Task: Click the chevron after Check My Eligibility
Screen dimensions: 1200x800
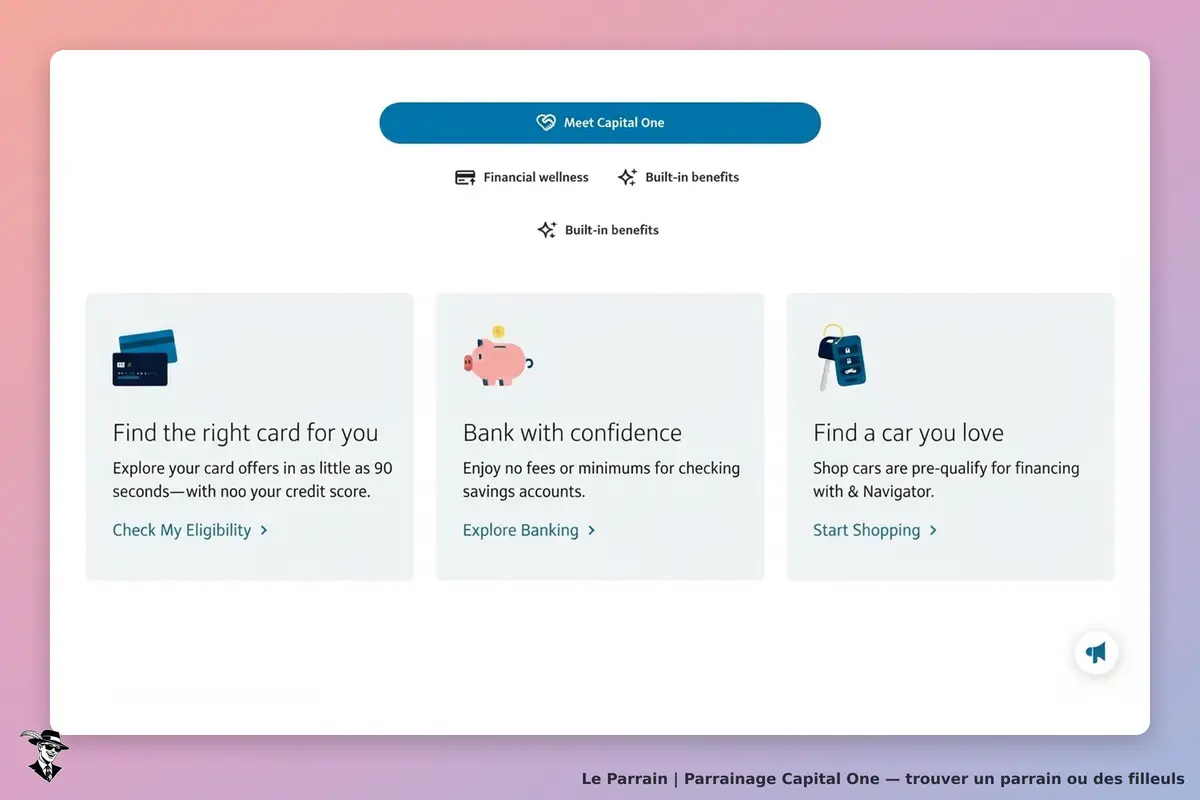Action: (264, 530)
